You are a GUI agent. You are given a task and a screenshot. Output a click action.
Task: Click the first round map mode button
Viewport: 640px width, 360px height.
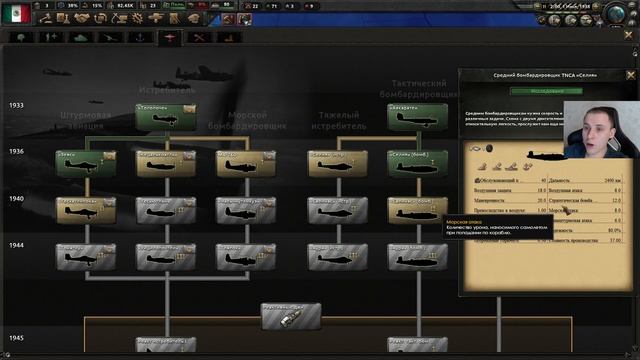pyautogui.click(x=555, y=20)
